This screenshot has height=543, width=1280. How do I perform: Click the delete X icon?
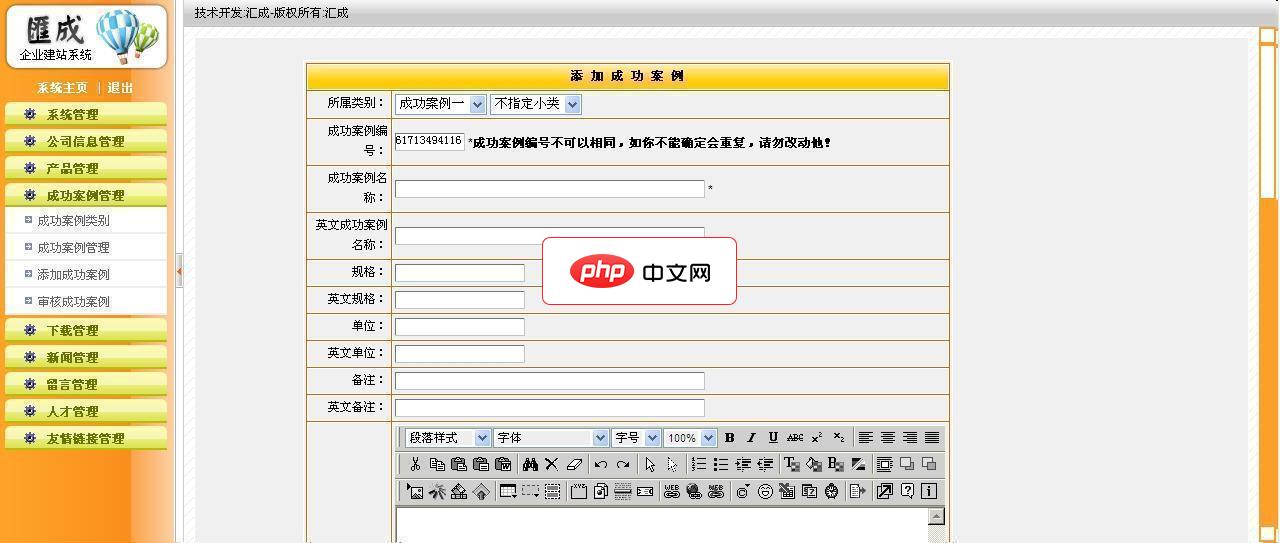tap(551, 464)
